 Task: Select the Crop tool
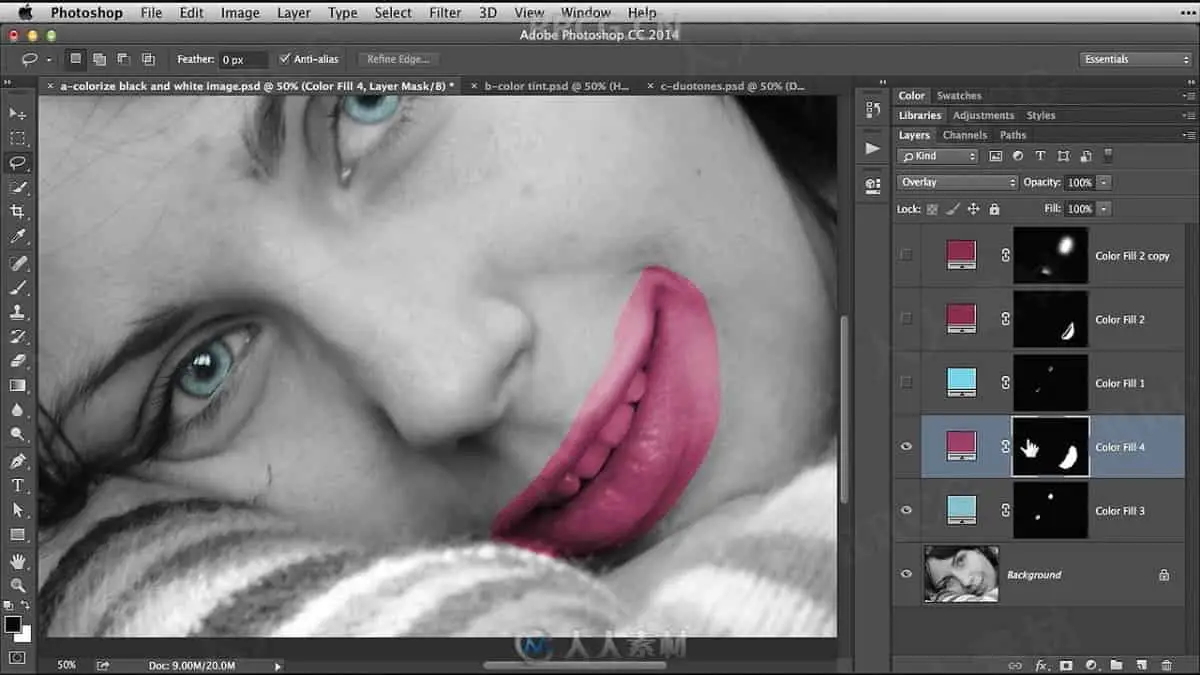[17, 212]
